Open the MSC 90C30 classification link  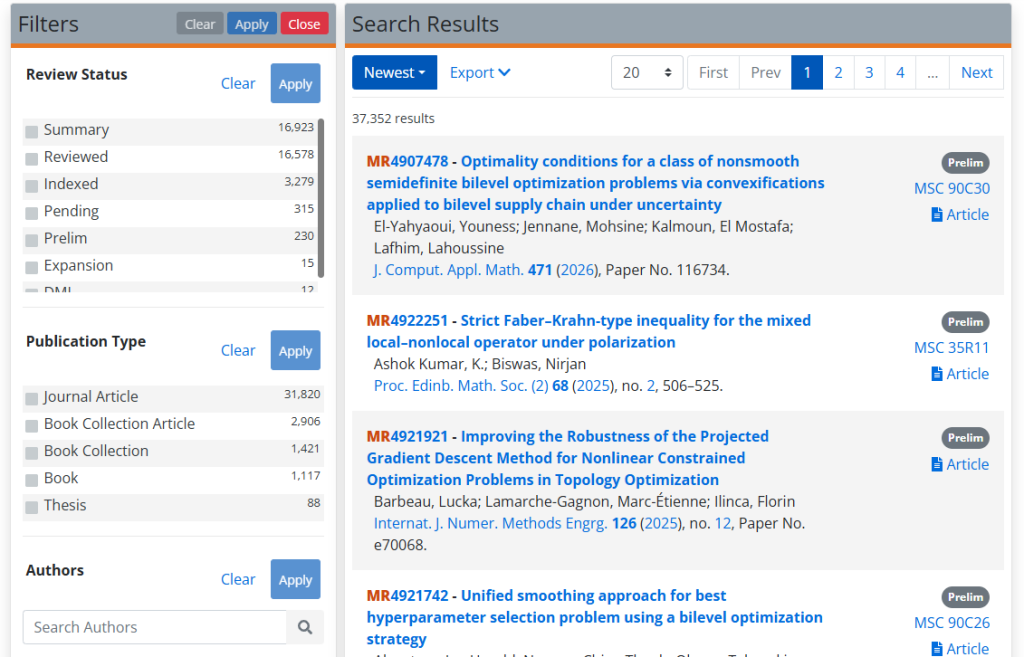(x=951, y=189)
